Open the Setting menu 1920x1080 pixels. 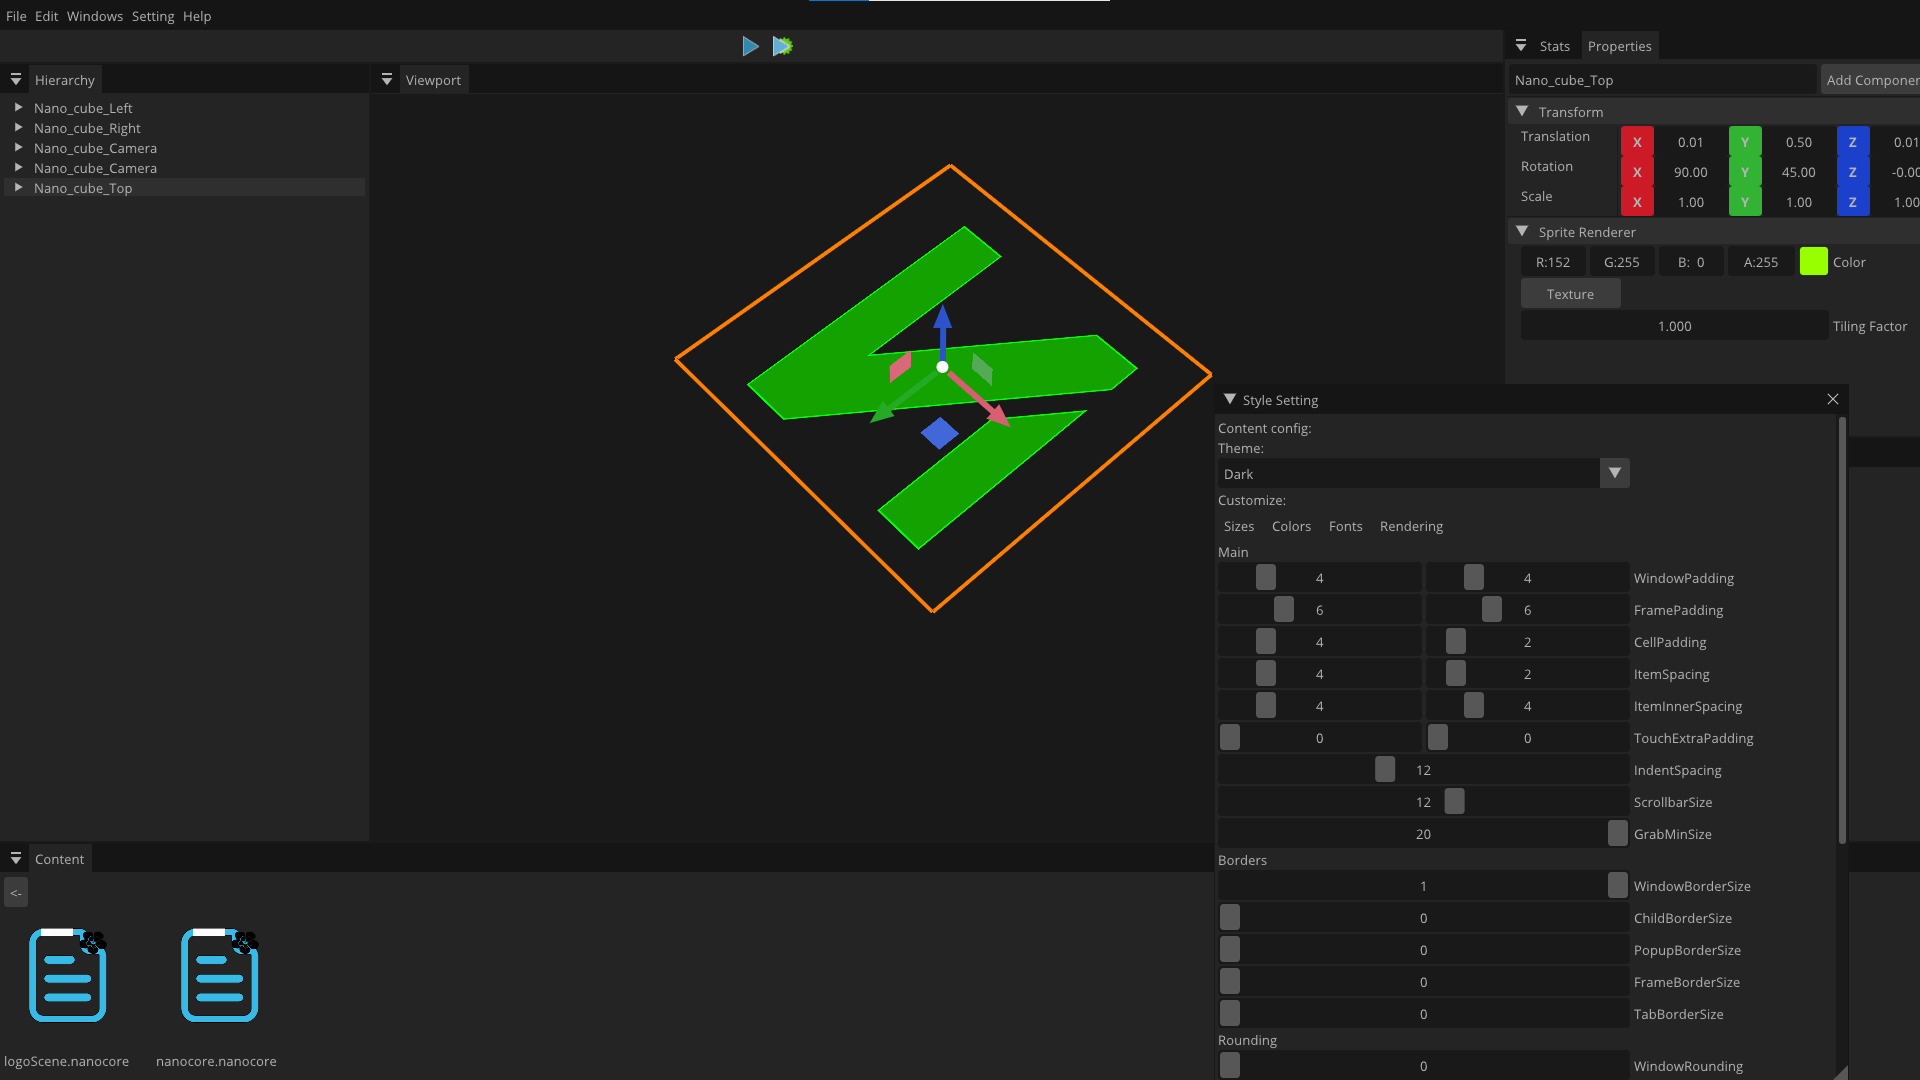(x=152, y=16)
